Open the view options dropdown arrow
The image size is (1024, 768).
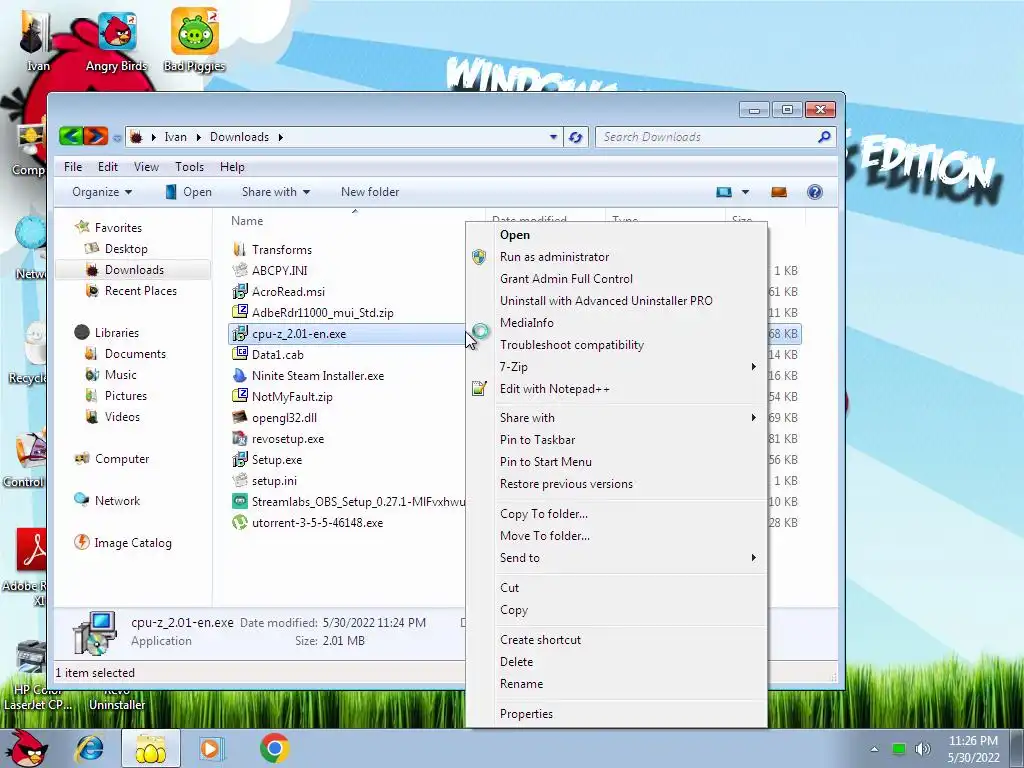745,192
